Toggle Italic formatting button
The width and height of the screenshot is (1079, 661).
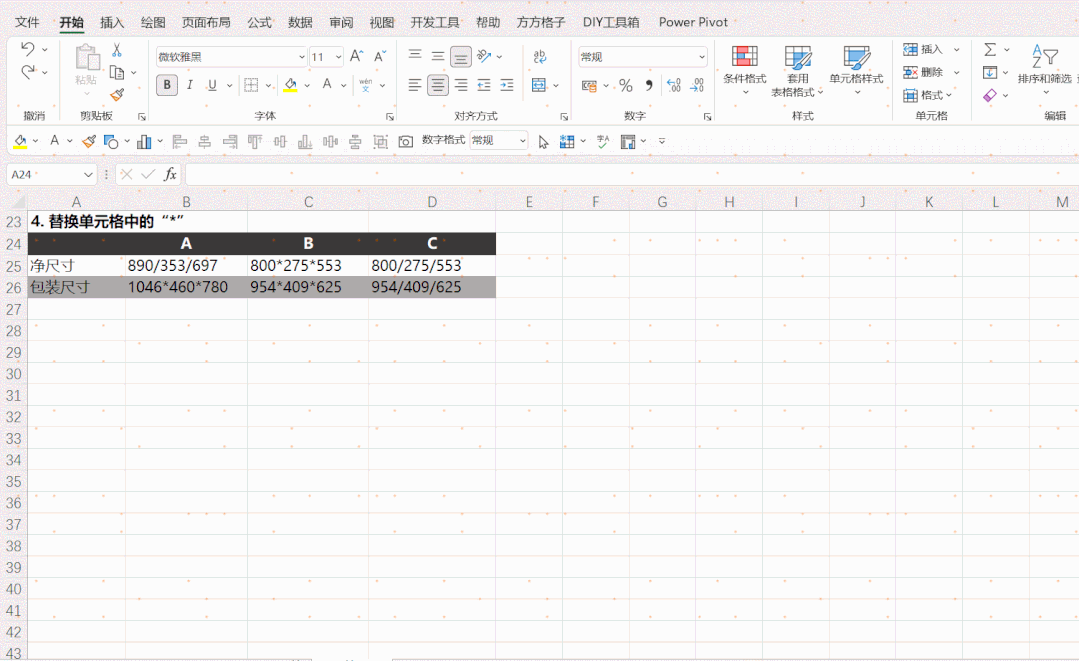coord(189,85)
